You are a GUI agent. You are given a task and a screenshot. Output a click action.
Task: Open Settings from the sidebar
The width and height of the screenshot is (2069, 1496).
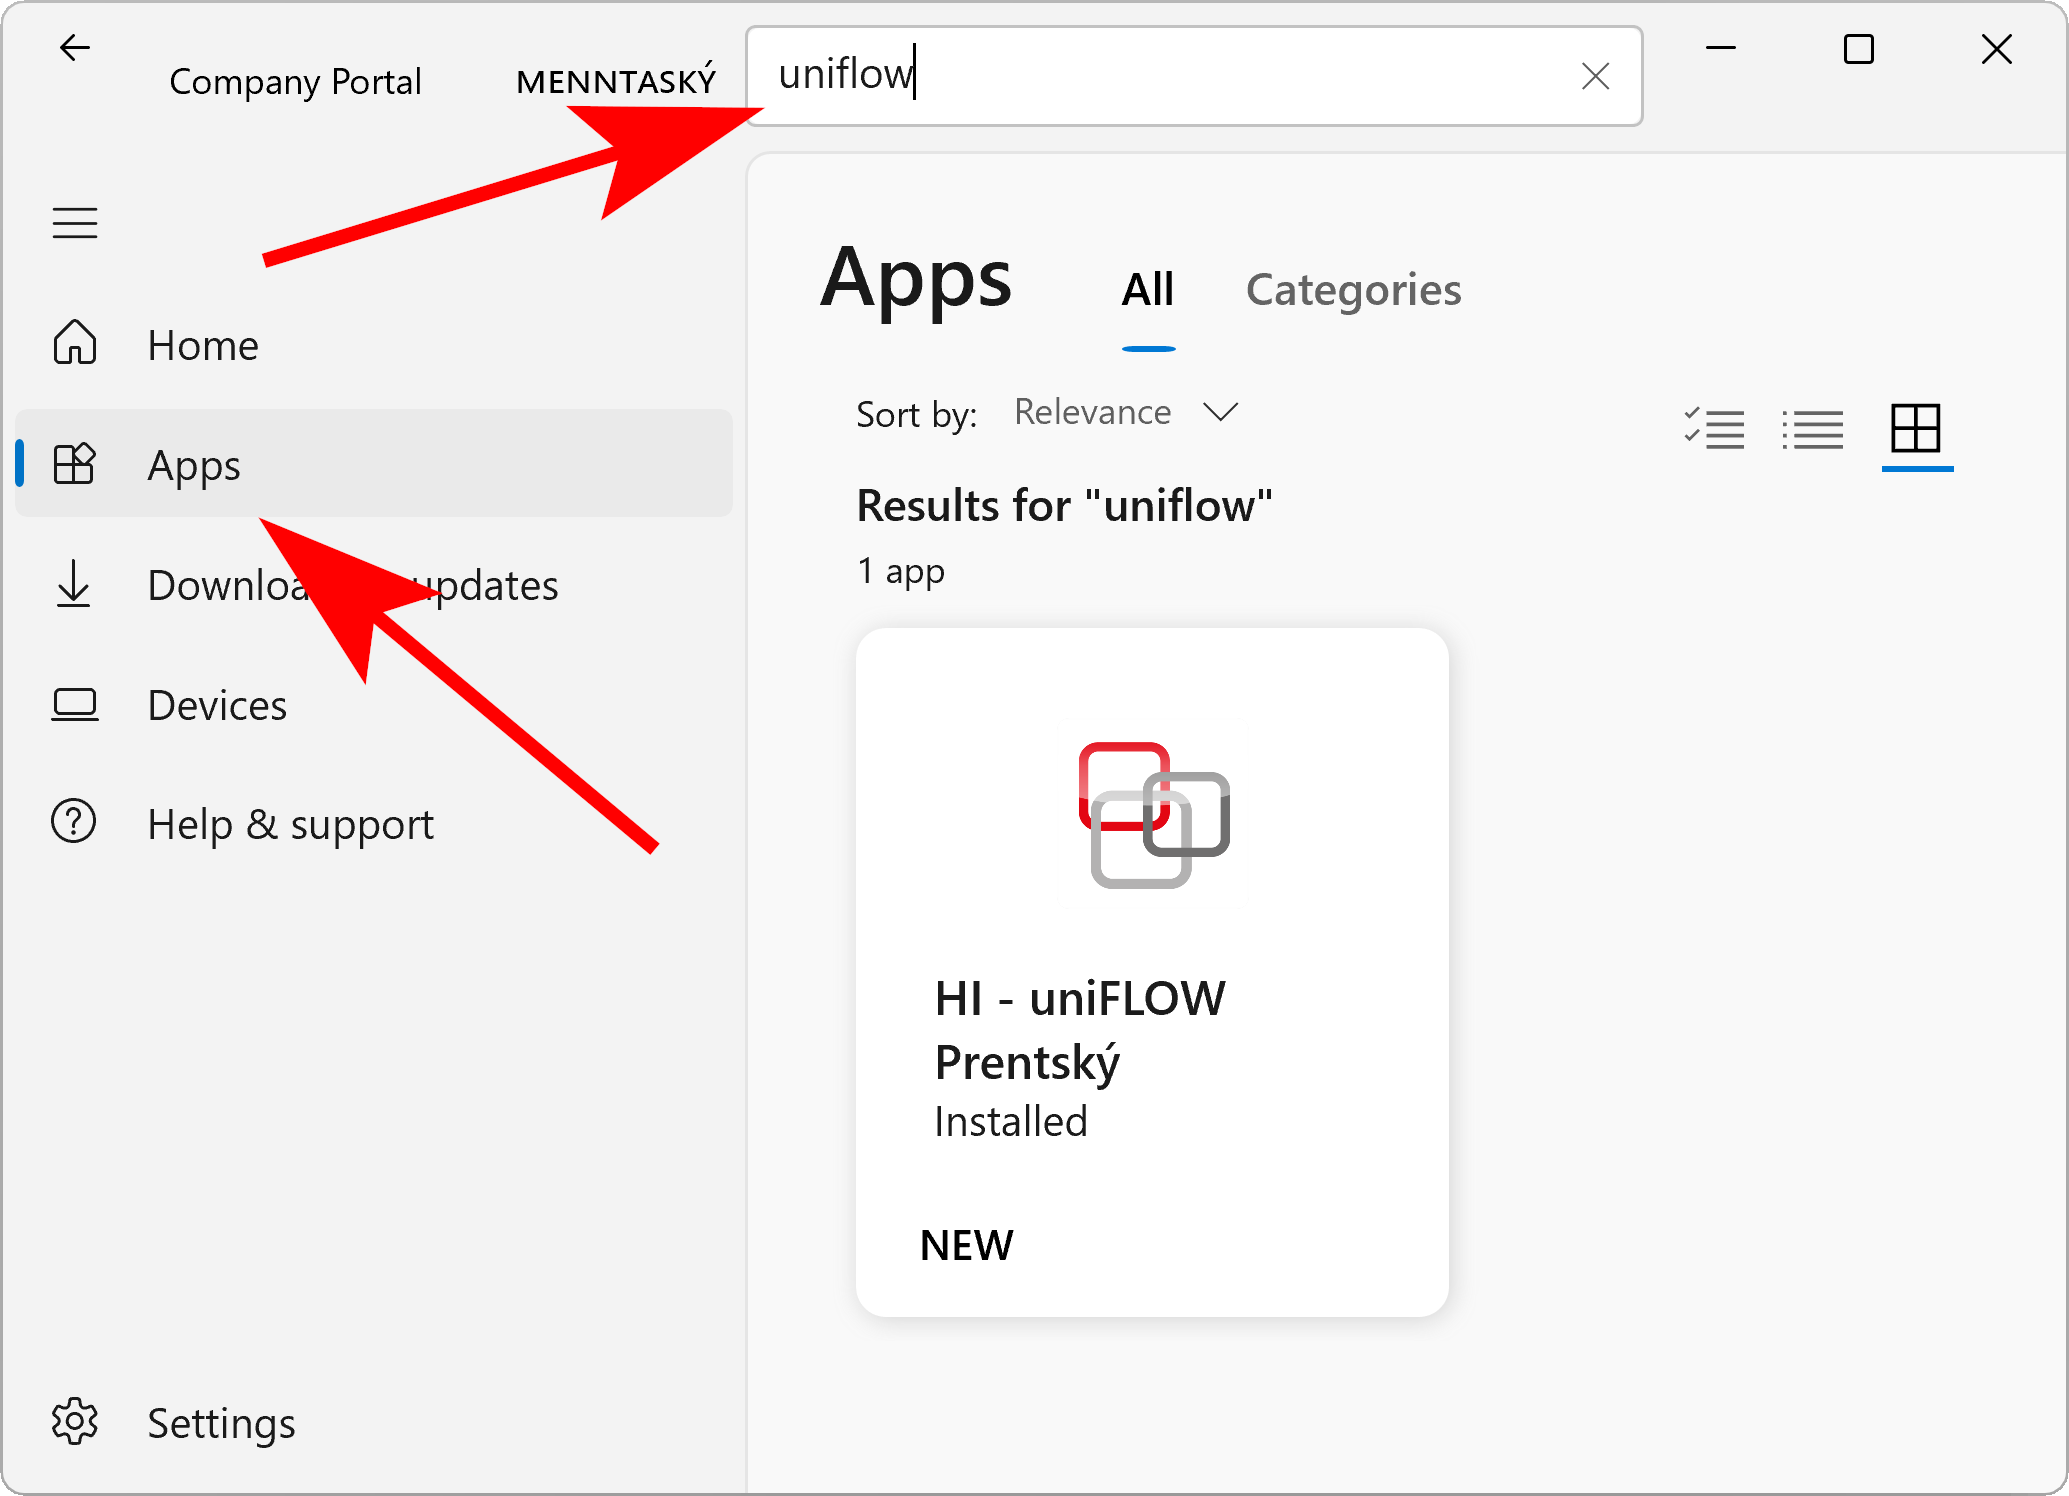point(374,1423)
